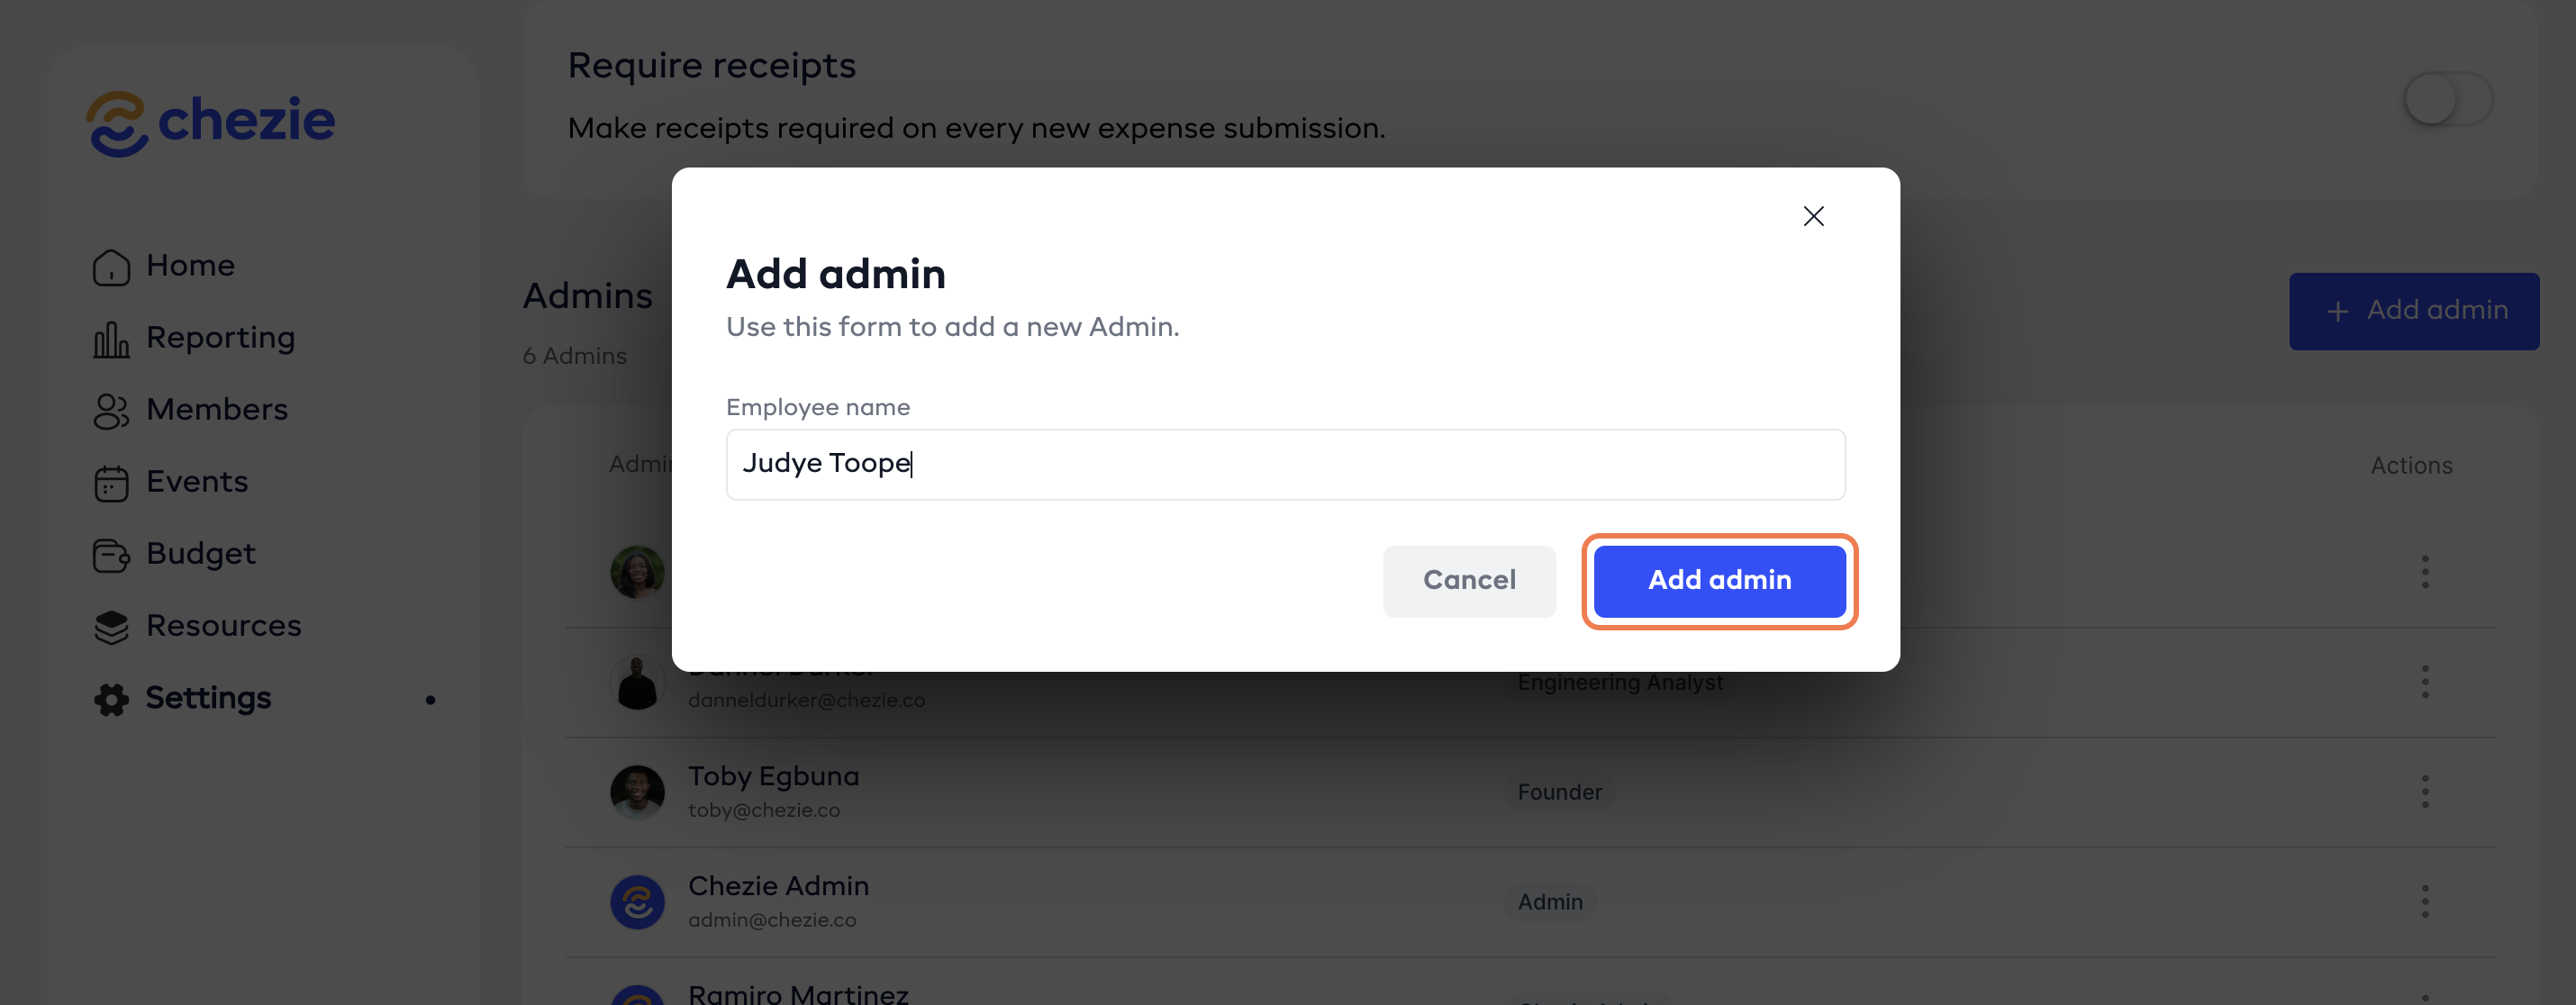
Task: Toggle the Require receipts switch
Action: (2447, 99)
